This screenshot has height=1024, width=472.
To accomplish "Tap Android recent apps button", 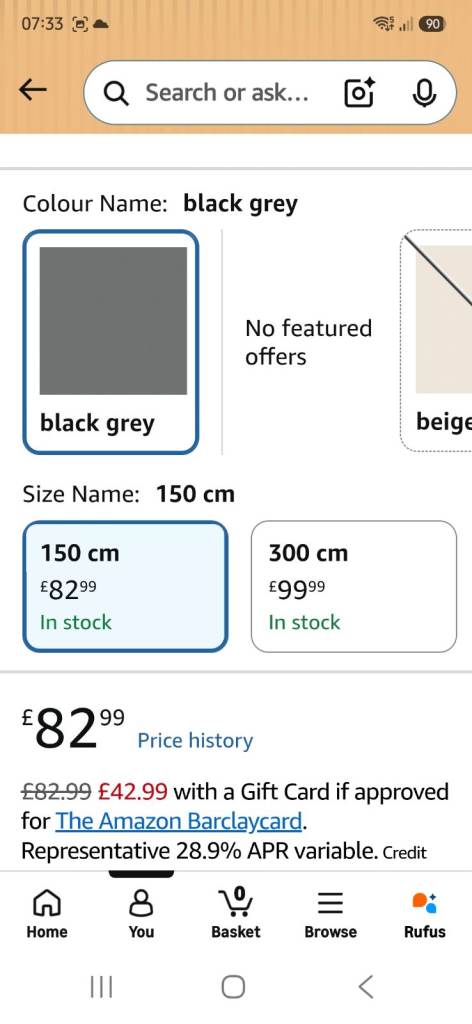I will (x=101, y=986).
